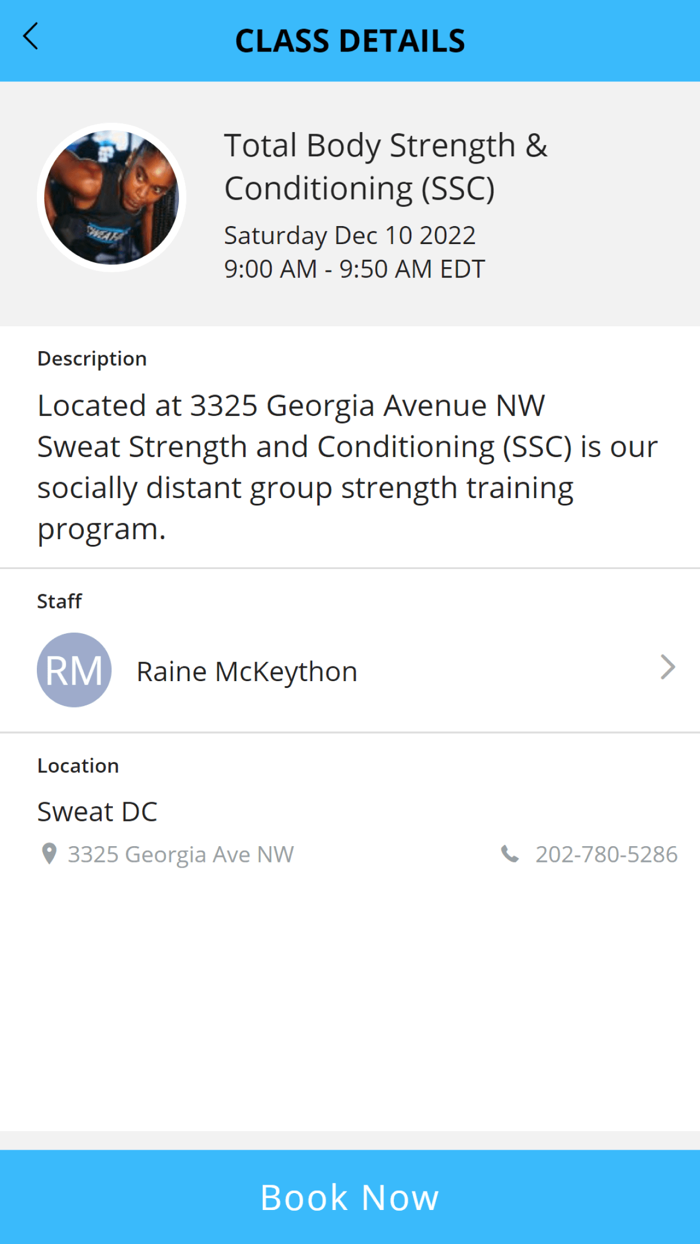This screenshot has width=700, height=1244.
Task: Click the Saturday Dec 10 date text
Action: (x=350, y=235)
